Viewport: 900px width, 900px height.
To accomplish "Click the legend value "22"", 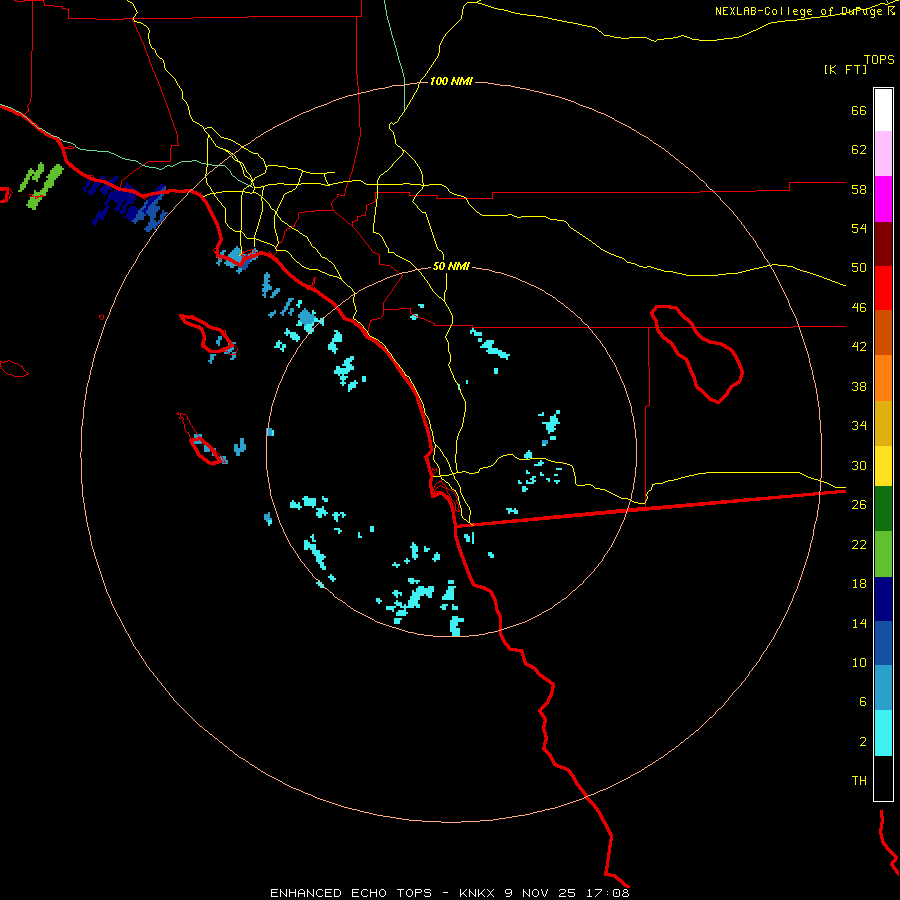I will point(859,544).
